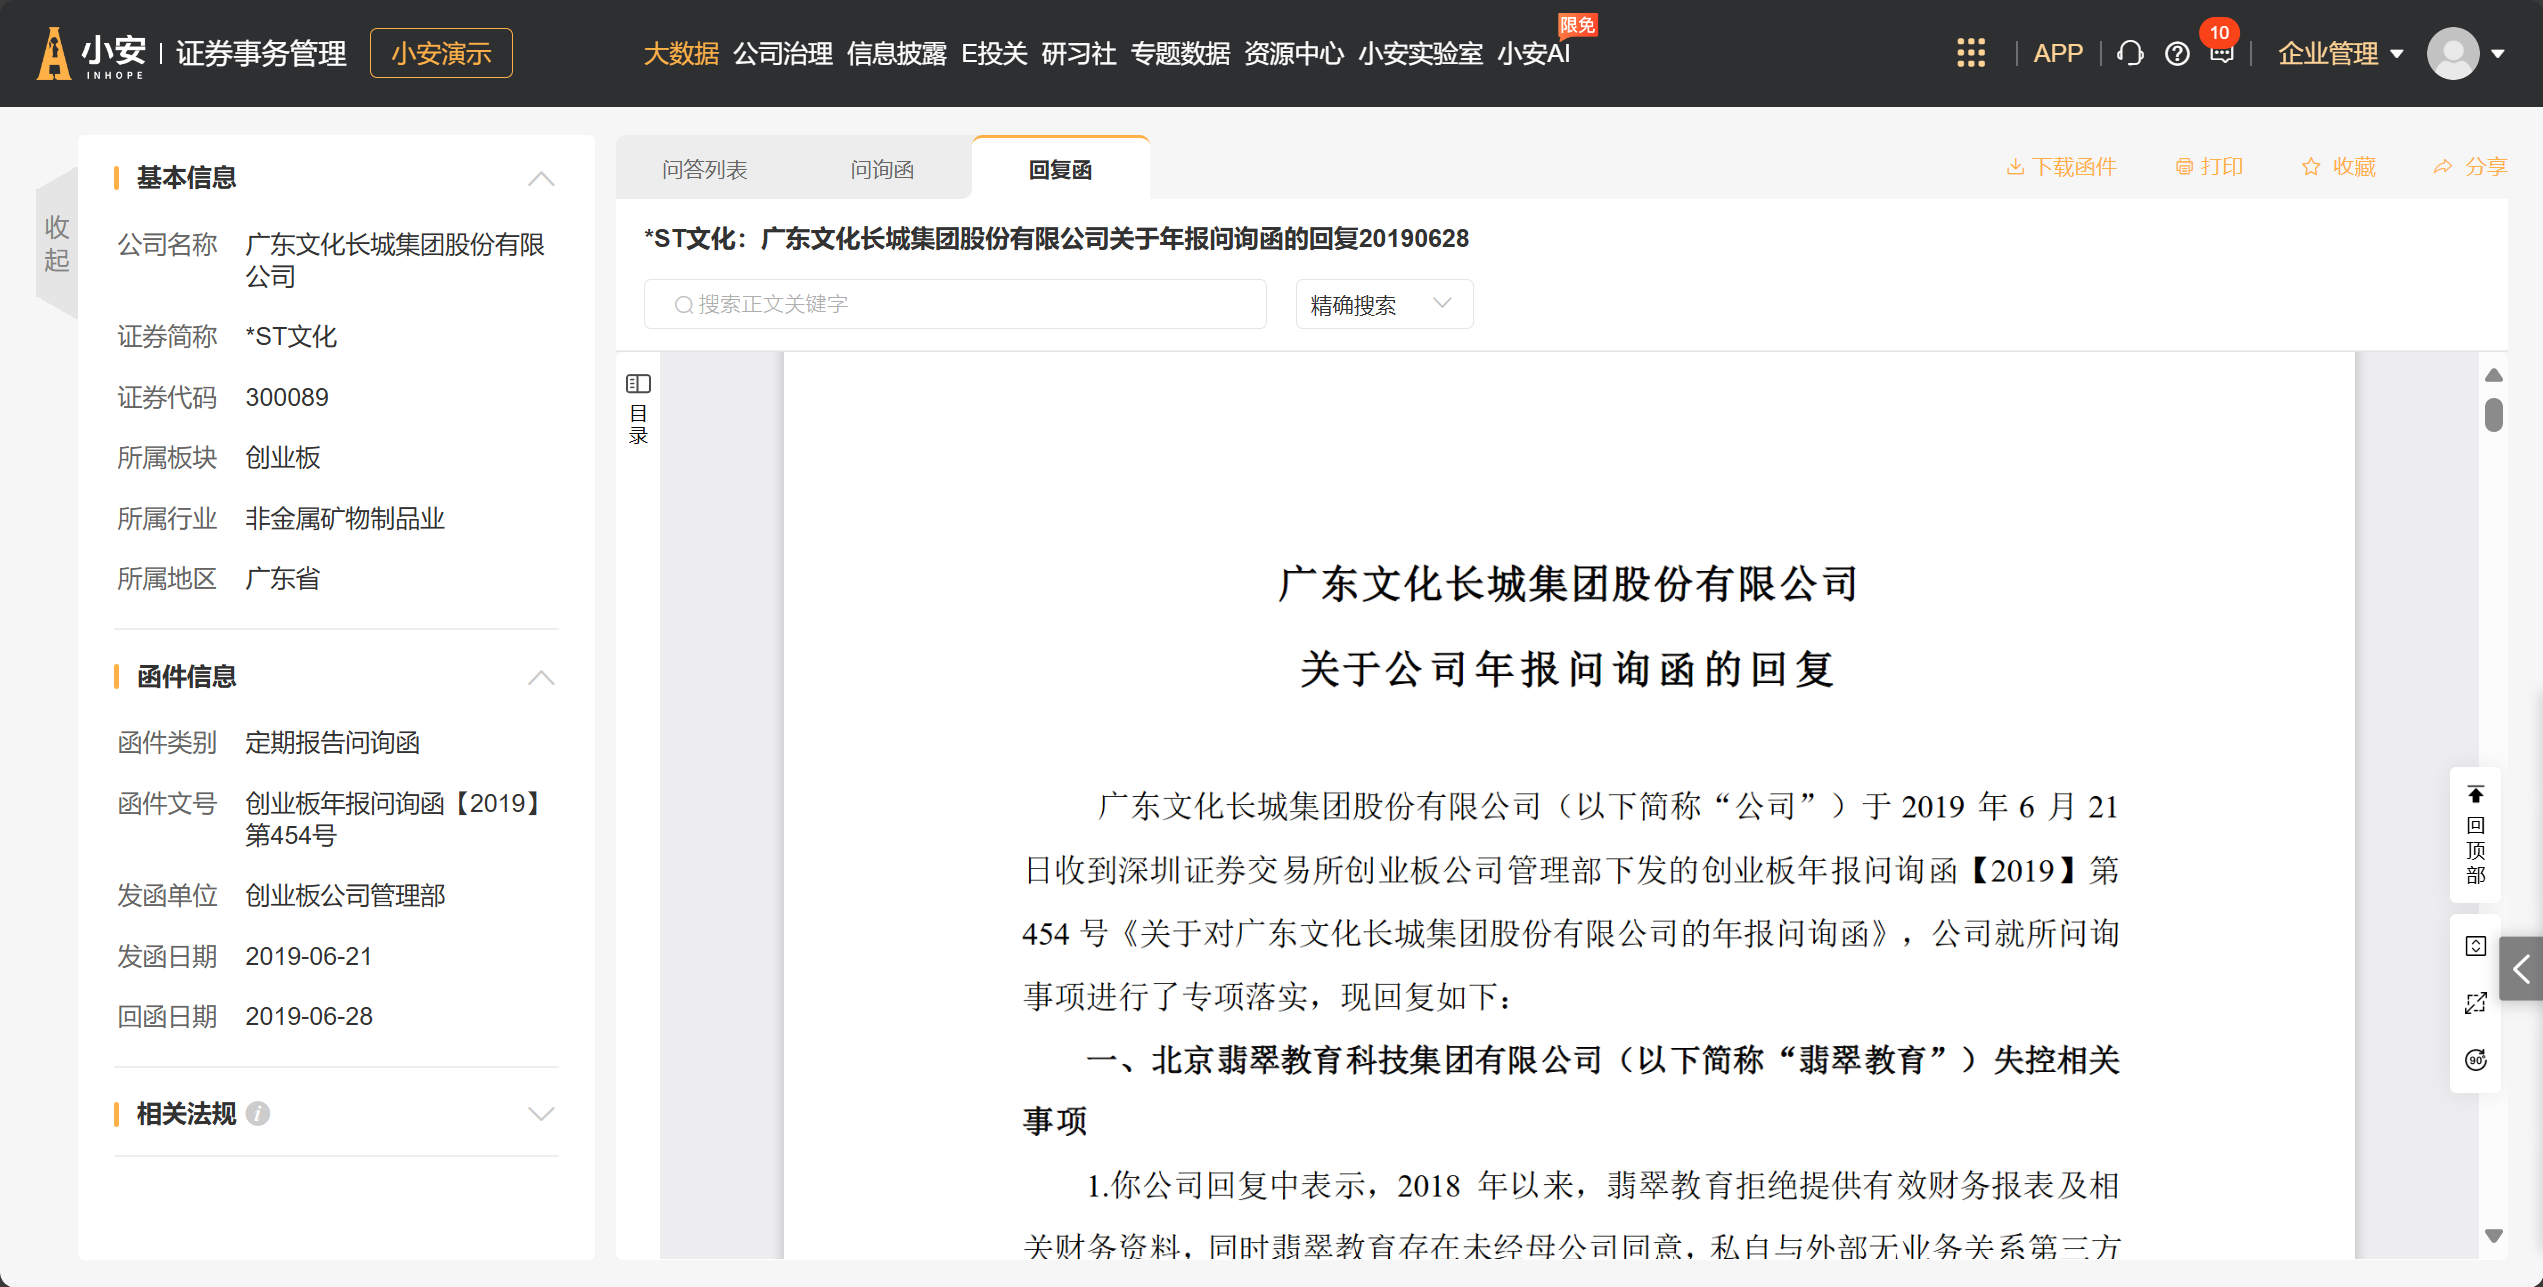Click the scrollbar down arrow
2543x1287 pixels.
2493,1236
